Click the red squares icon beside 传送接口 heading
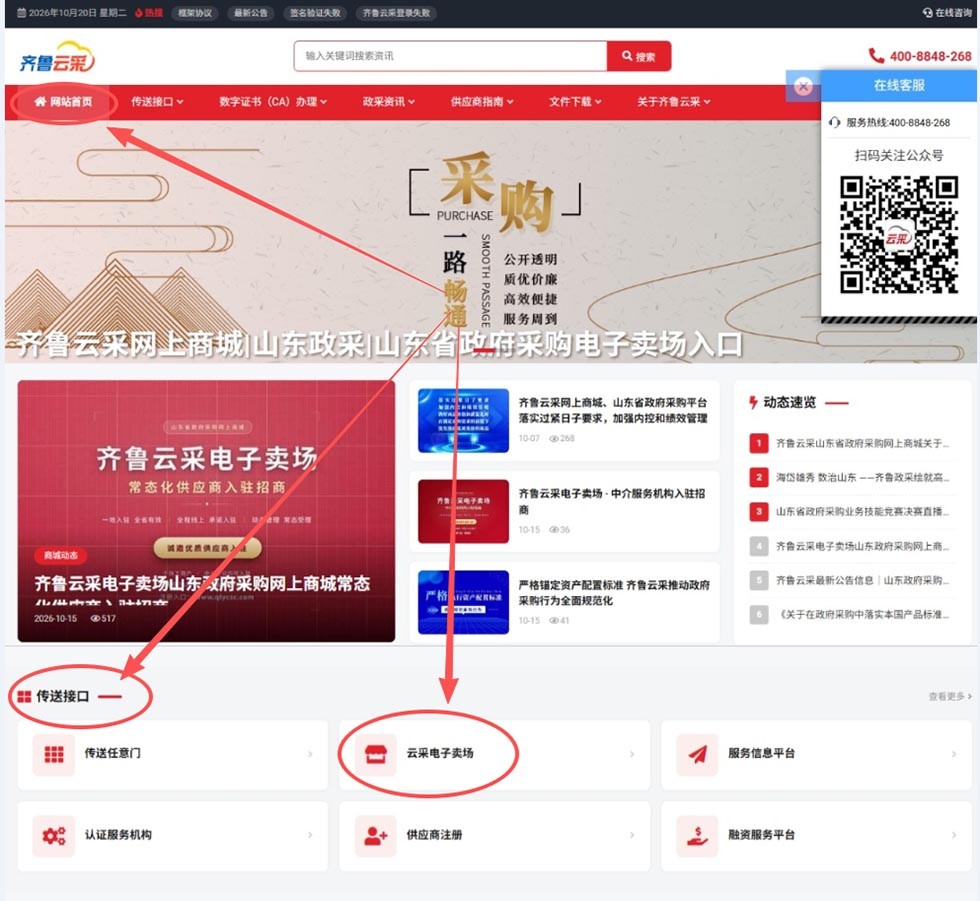Viewport: 980px width, 901px height. (x=24, y=696)
